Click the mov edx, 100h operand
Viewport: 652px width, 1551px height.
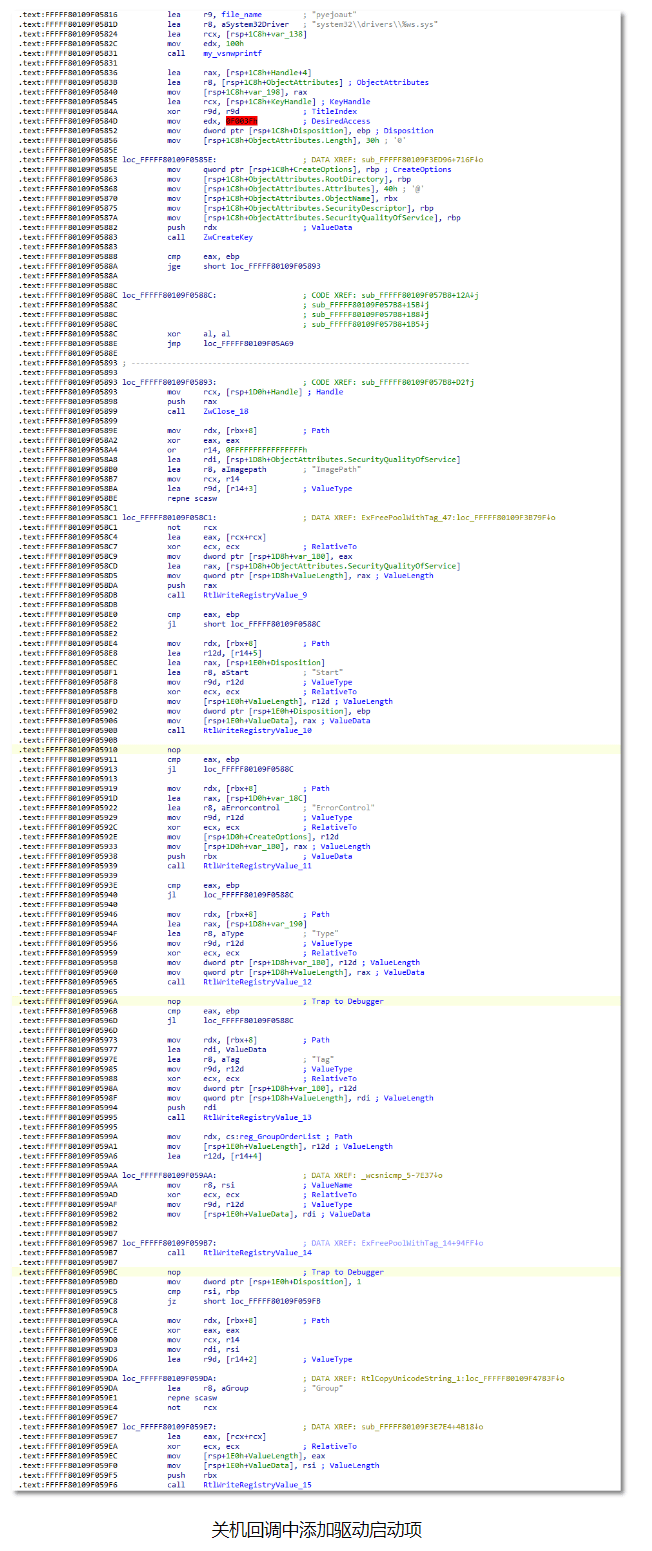[x=222, y=44]
